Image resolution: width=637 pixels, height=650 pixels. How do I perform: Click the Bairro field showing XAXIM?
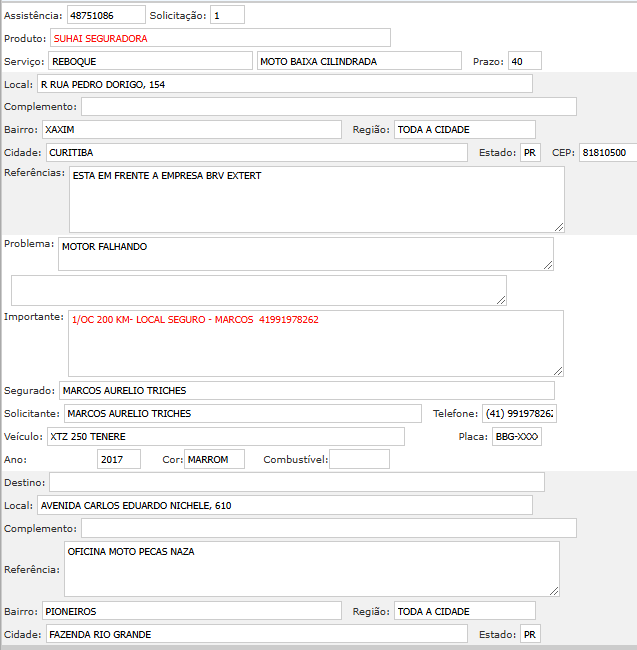191,130
